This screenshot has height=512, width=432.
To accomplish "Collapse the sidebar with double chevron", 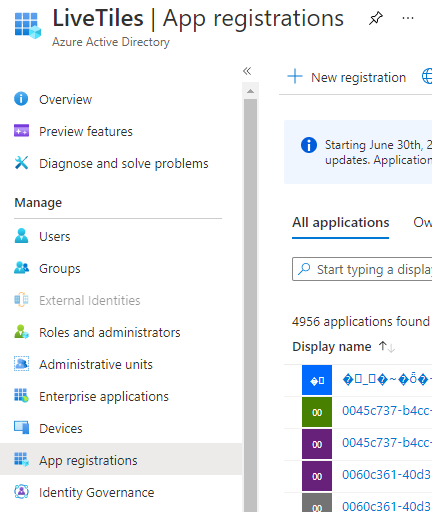I will 247,71.
